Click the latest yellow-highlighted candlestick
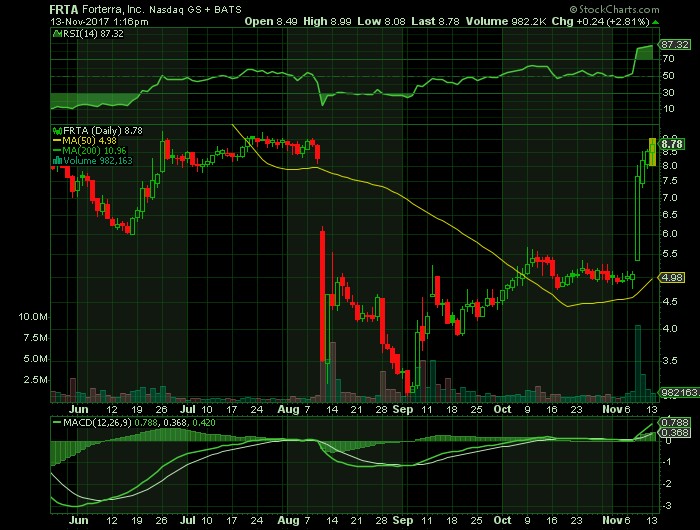The height and width of the screenshot is (530, 700). tap(652, 152)
